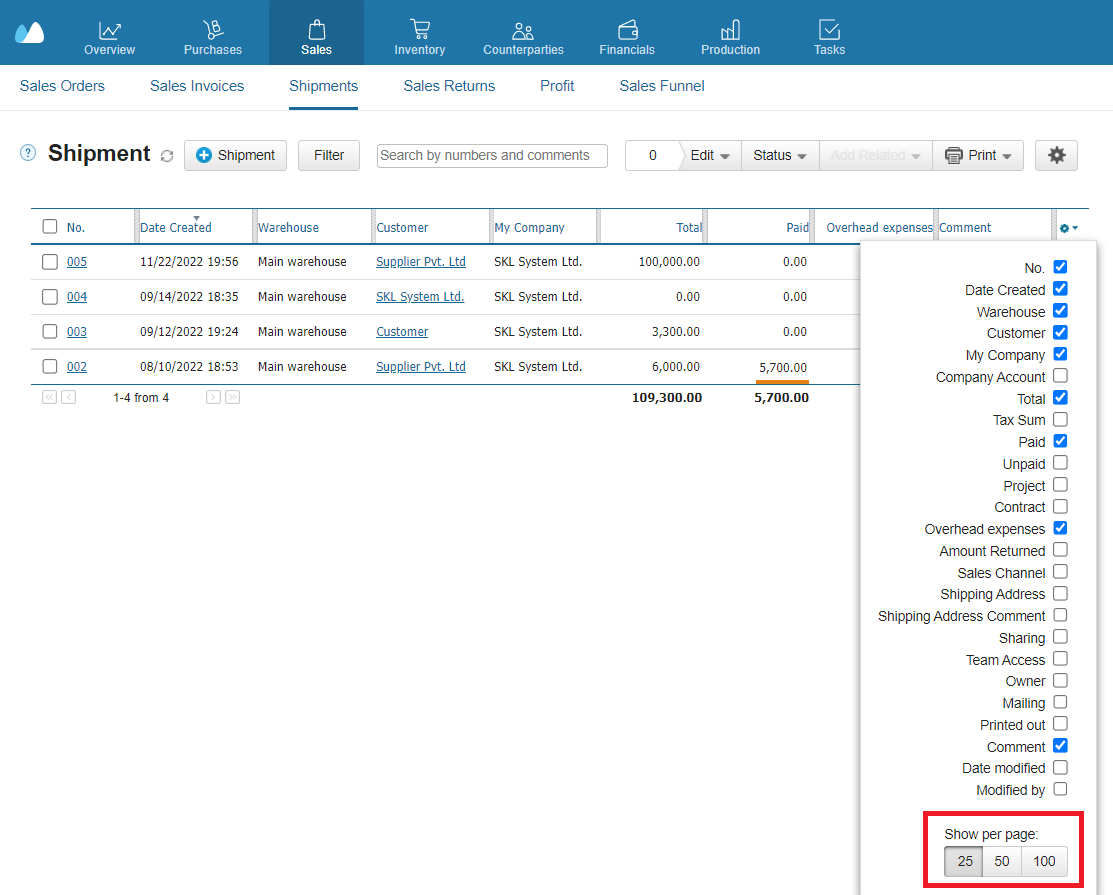Image resolution: width=1113 pixels, height=895 pixels.
Task: Enable Shipping Address column
Action: point(1060,593)
